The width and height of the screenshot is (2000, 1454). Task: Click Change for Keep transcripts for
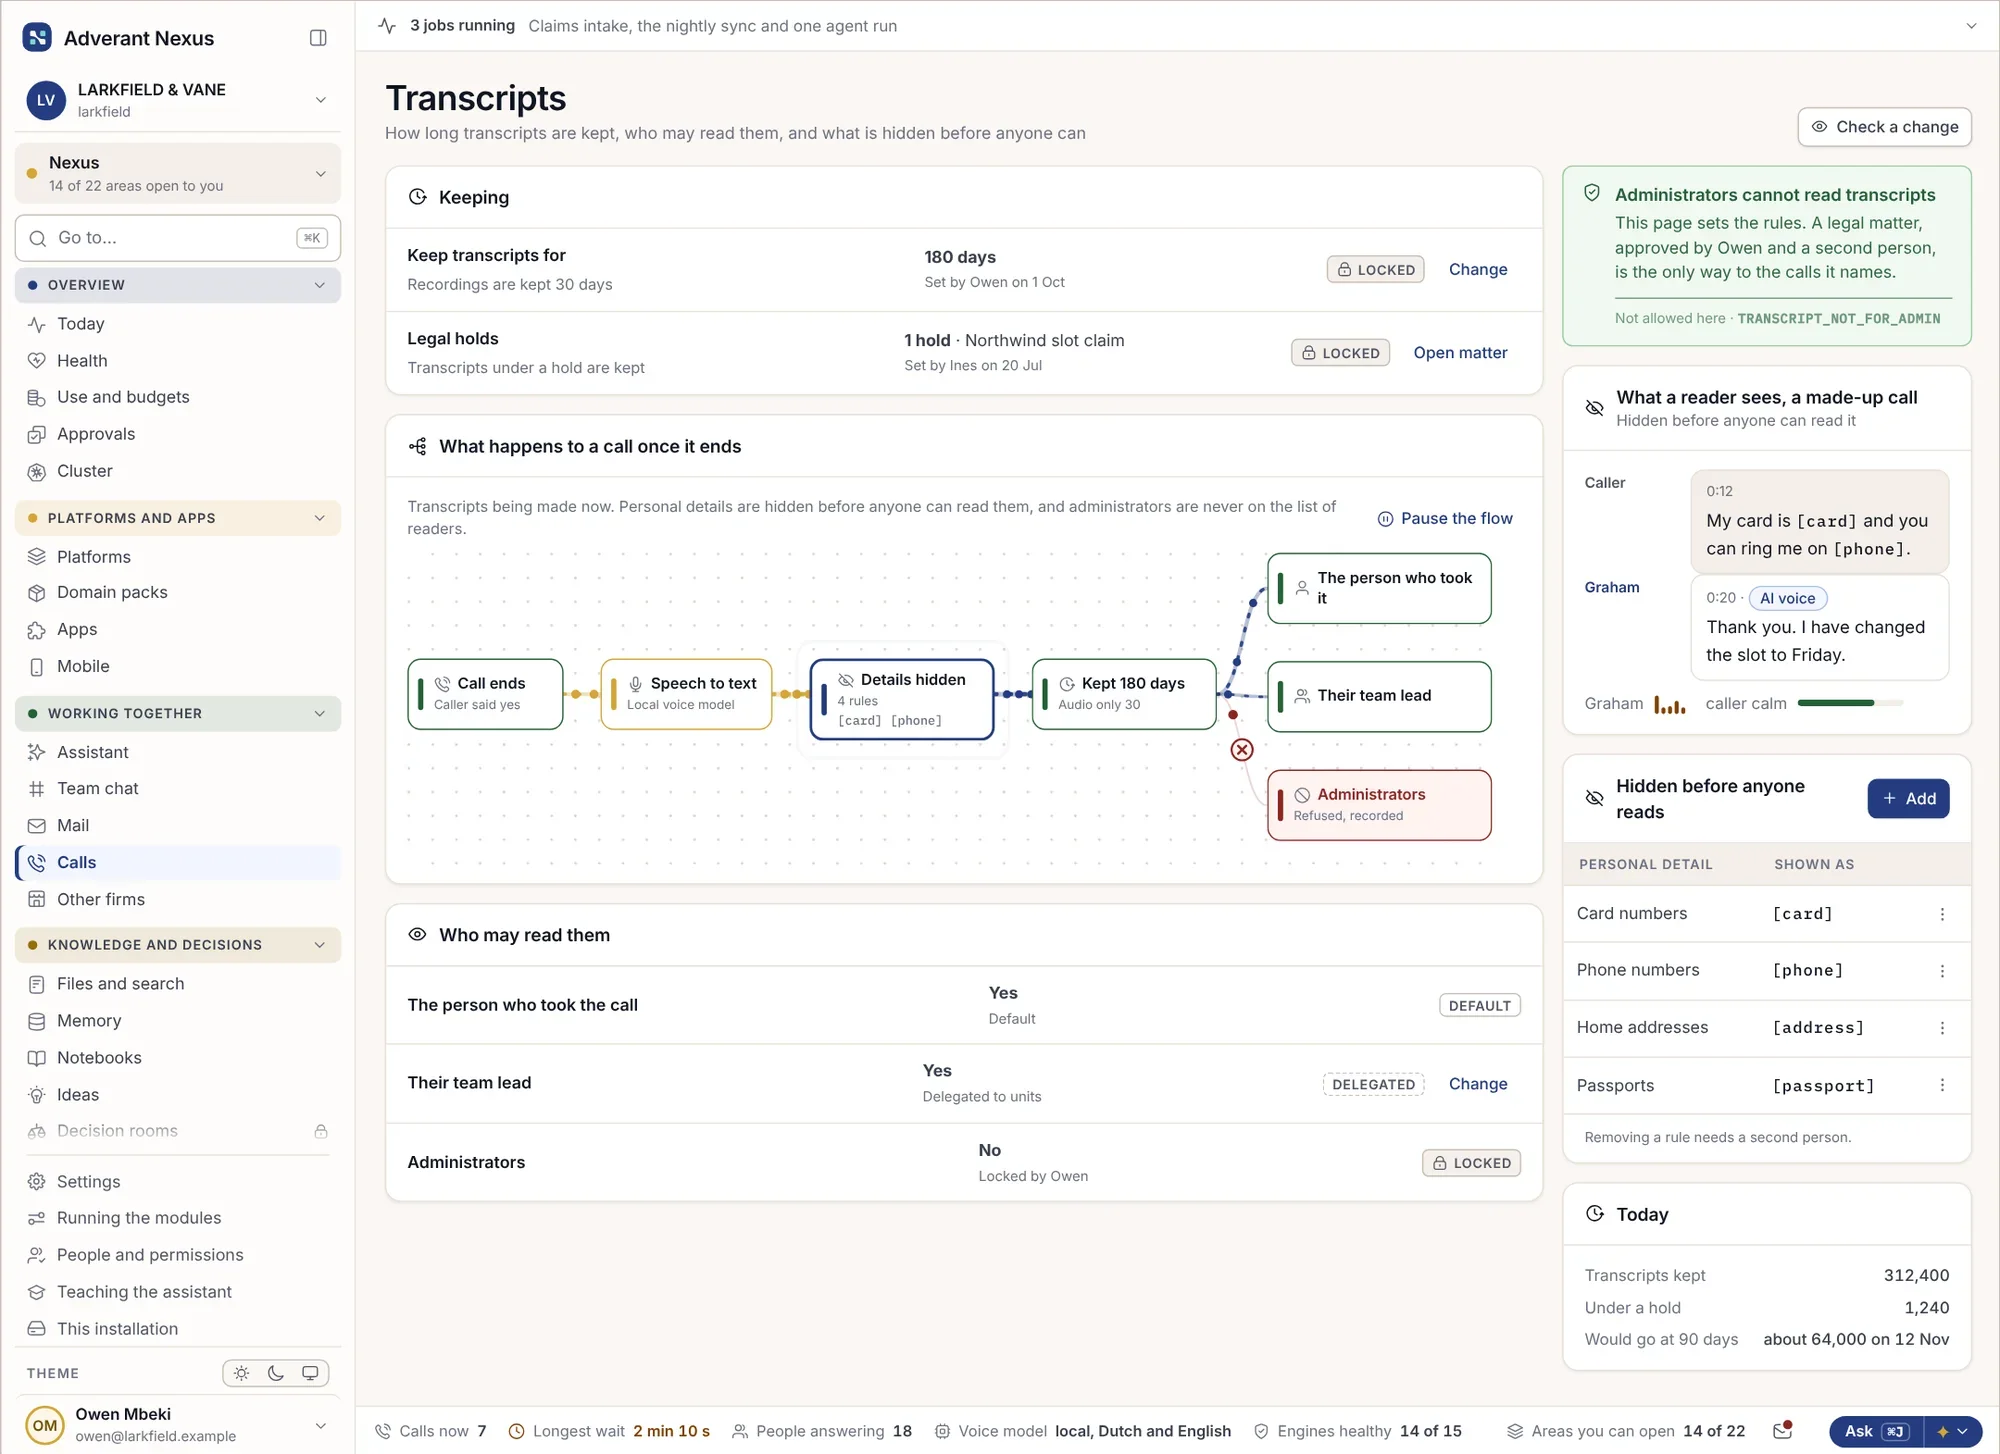1478,269
